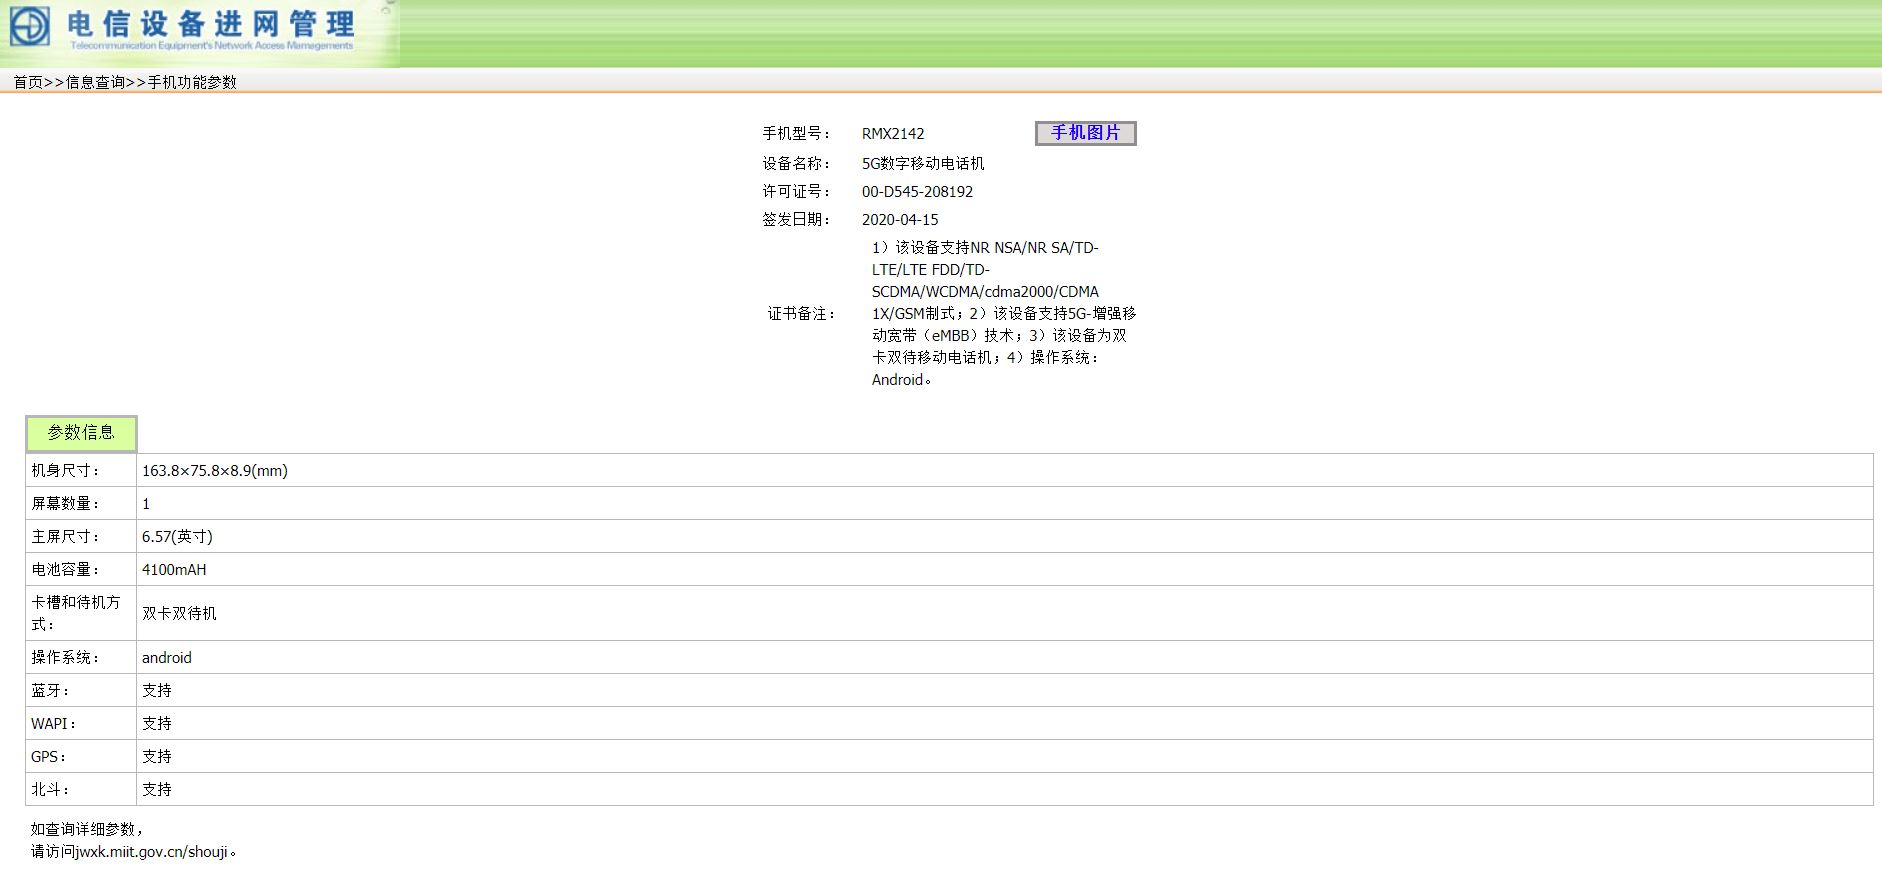The image size is (1882, 873).
Task: Click the 电信设备进网管理 header title
Action: [x=211, y=24]
